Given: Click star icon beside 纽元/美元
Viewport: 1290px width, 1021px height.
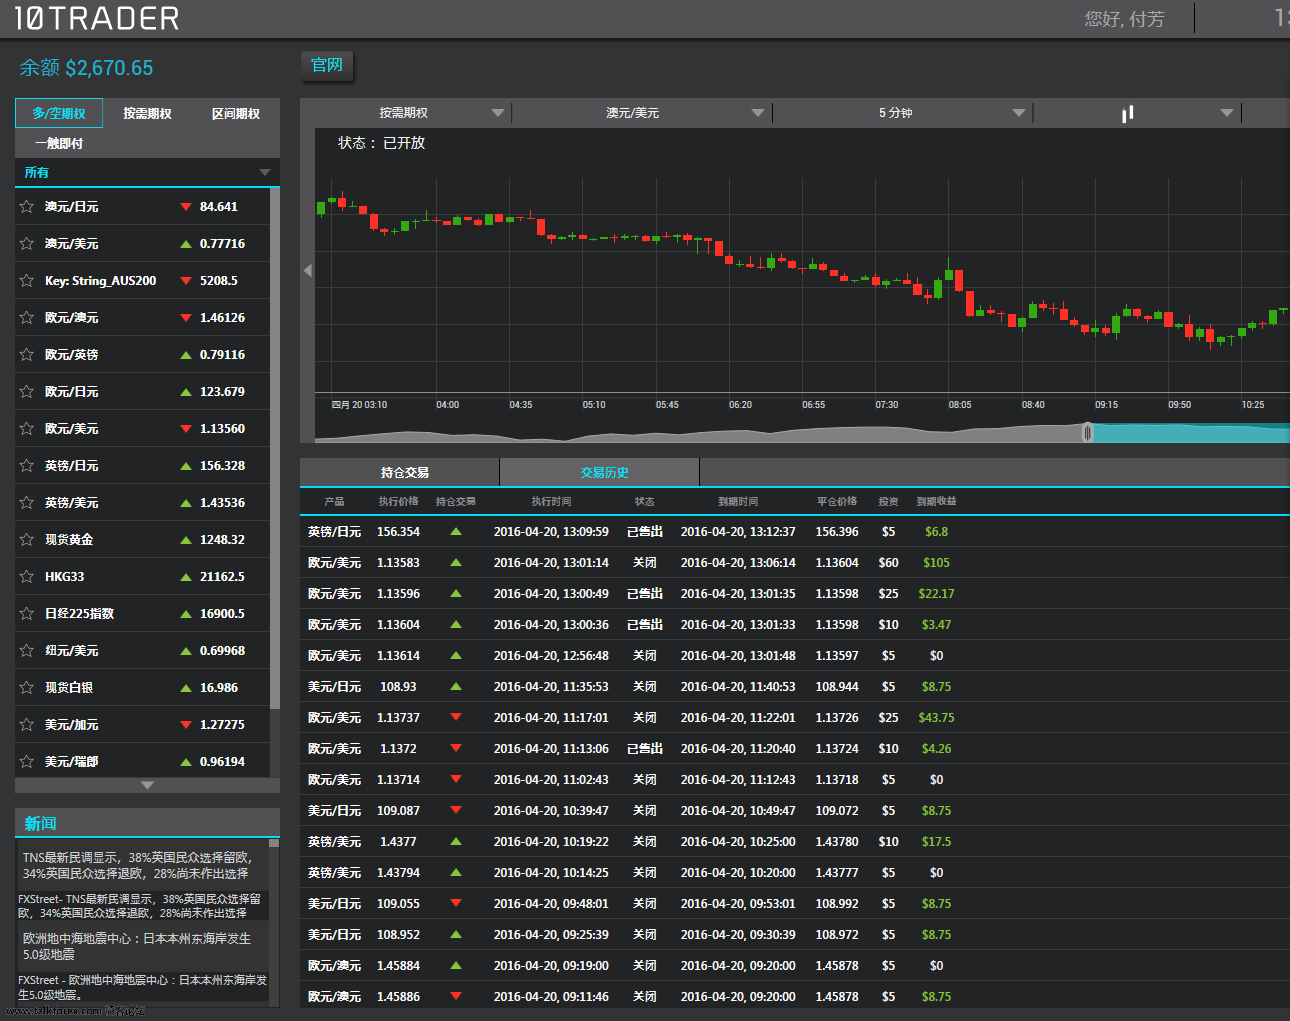Looking at the screenshot, I should point(27,651).
